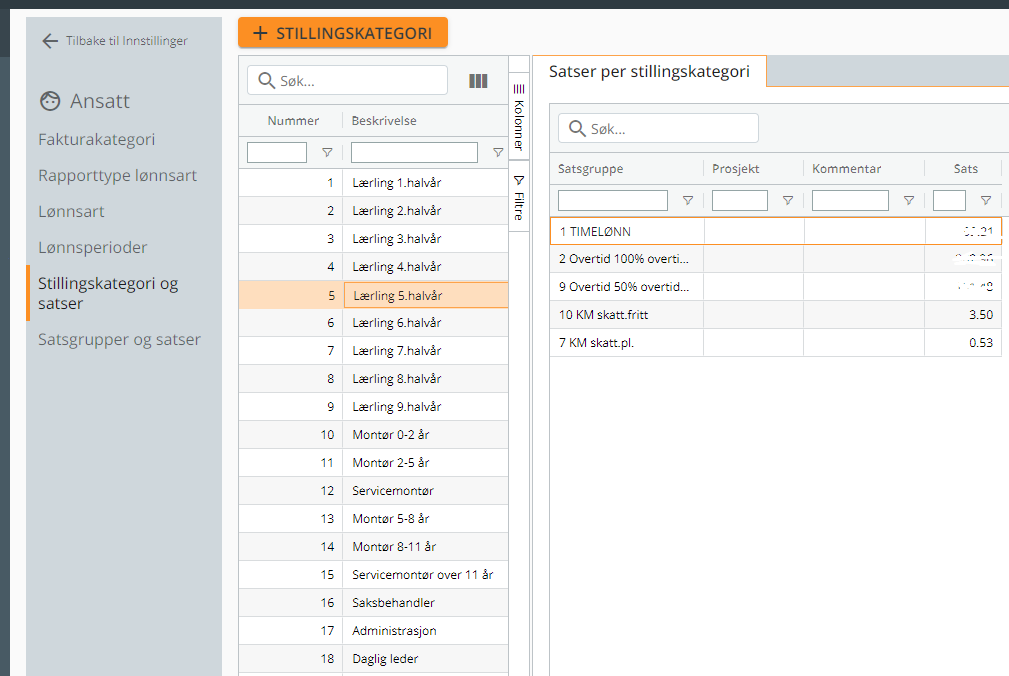
Task: Open Rapporttype lønnsart settings
Action: pos(117,176)
